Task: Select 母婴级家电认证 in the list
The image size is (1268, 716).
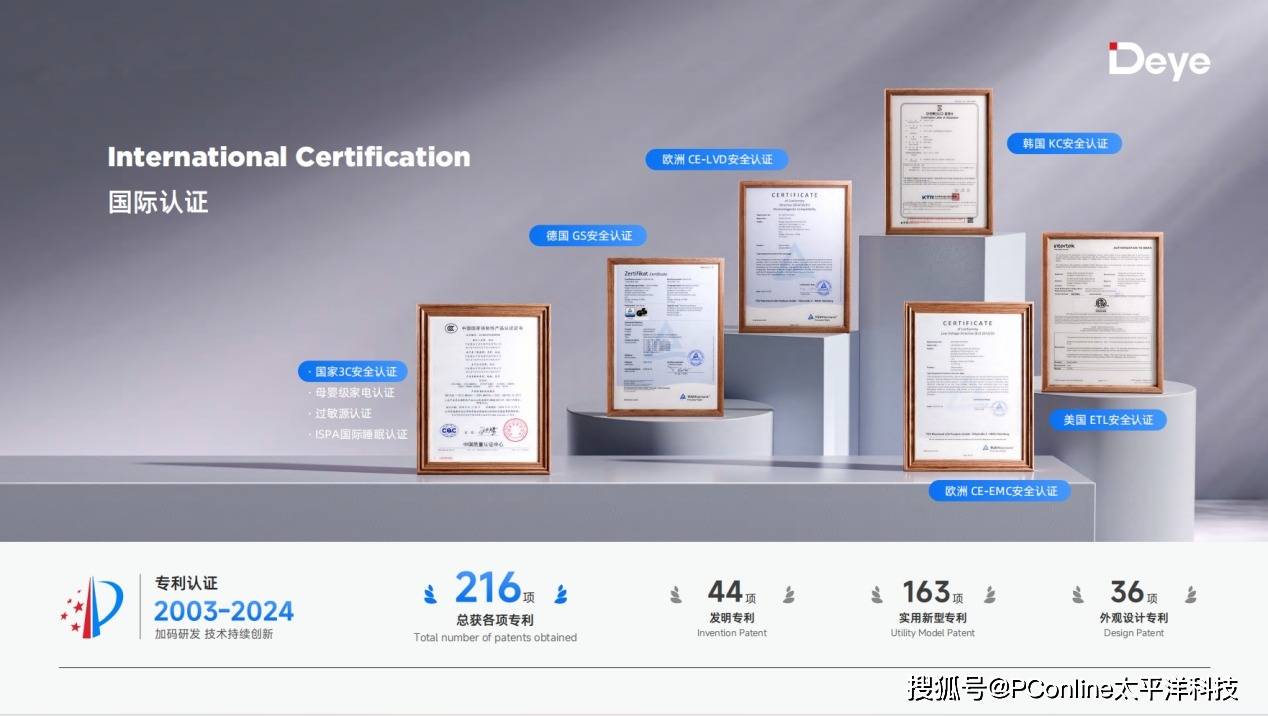Action: 355,393
